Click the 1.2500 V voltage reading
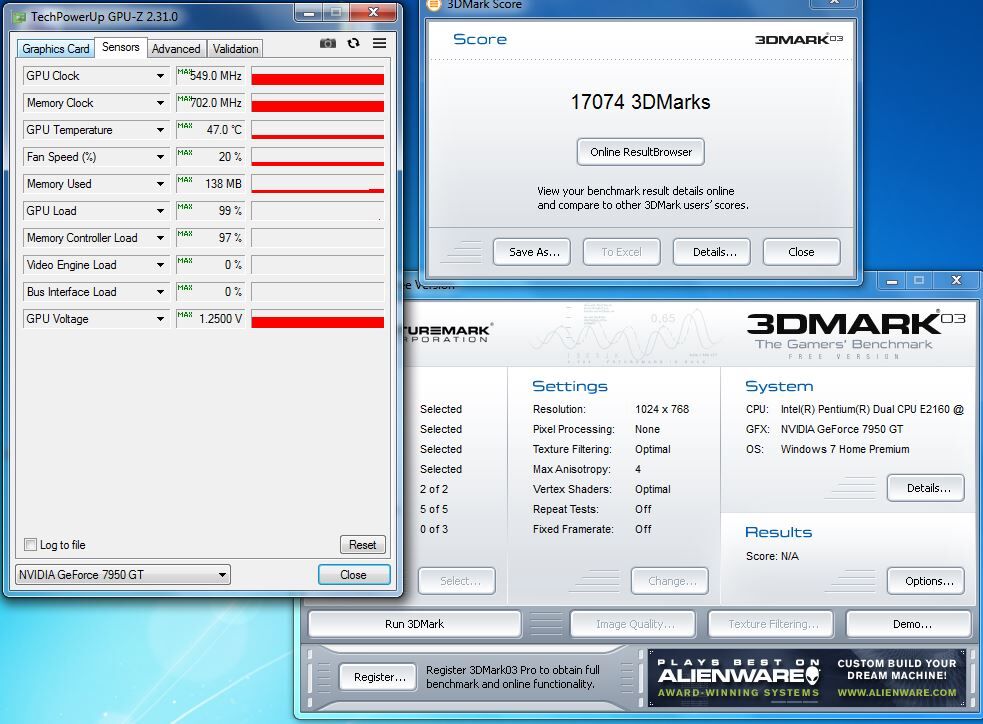The width and height of the screenshot is (983, 724). (220, 318)
